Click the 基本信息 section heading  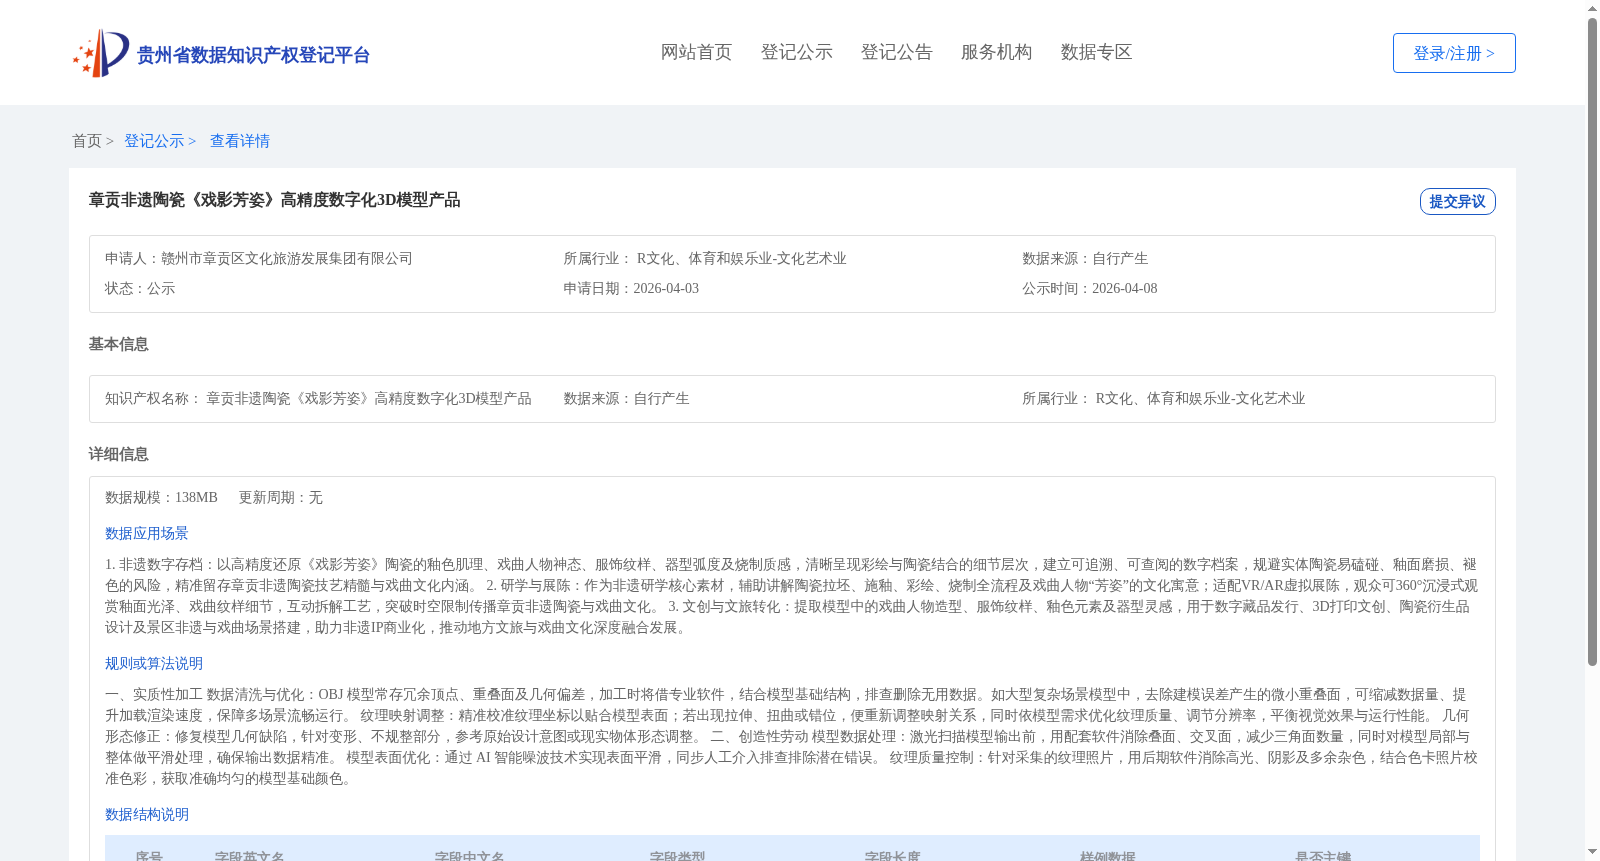coord(119,344)
